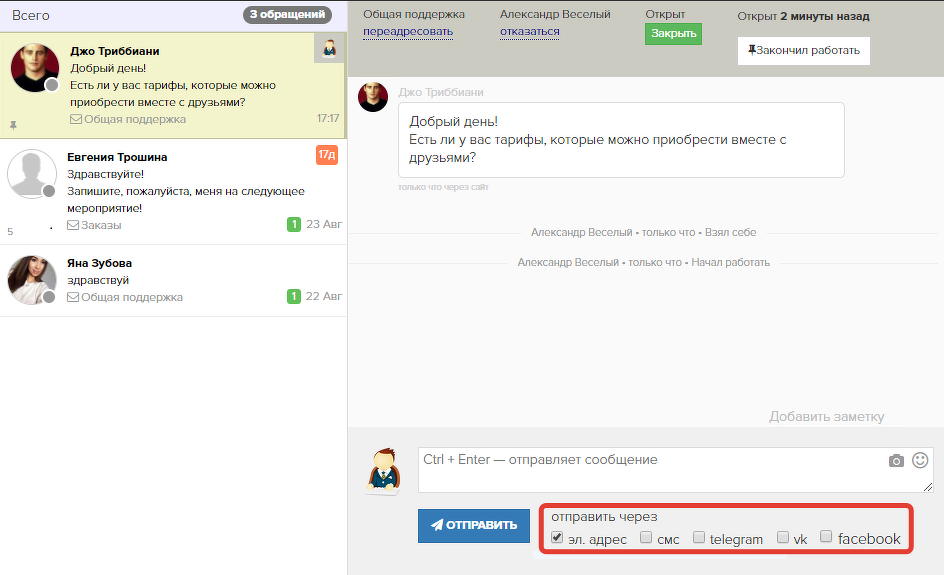Image resolution: width=944 pixels, height=575 pixels.
Task: Click Евгения Трошина's placeholder avatar
Action: click(32, 174)
